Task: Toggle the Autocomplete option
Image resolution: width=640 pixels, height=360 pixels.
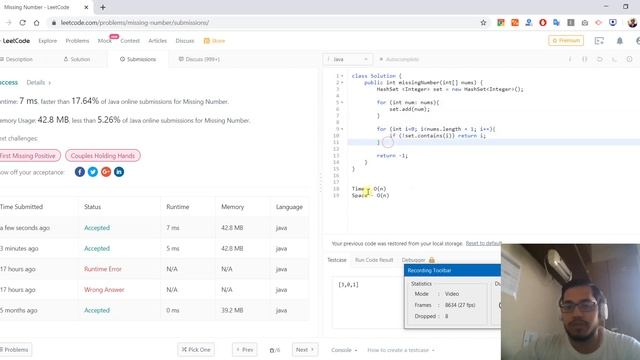Action: 399,59
